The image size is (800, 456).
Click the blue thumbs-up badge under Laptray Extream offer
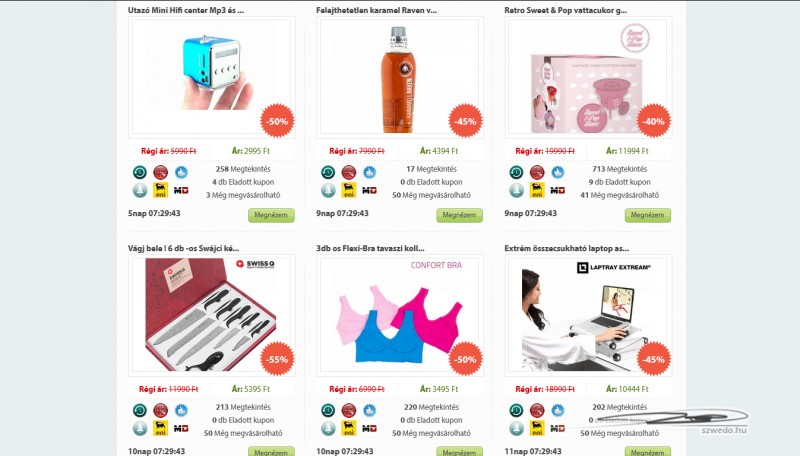(x=558, y=411)
